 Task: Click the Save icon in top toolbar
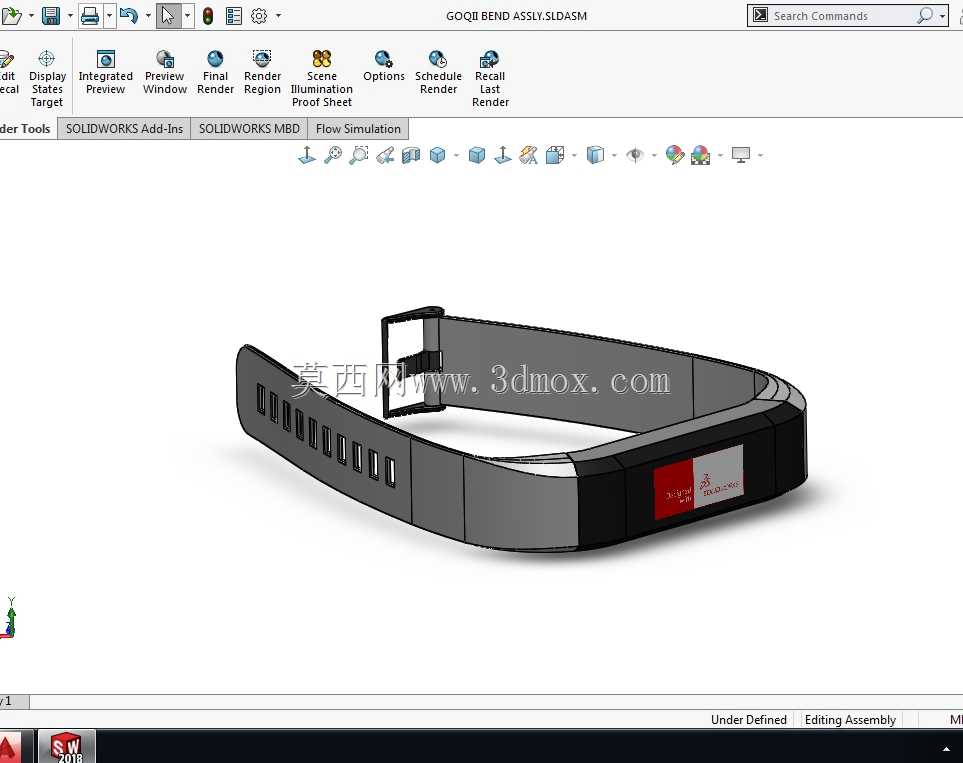[51, 16]
